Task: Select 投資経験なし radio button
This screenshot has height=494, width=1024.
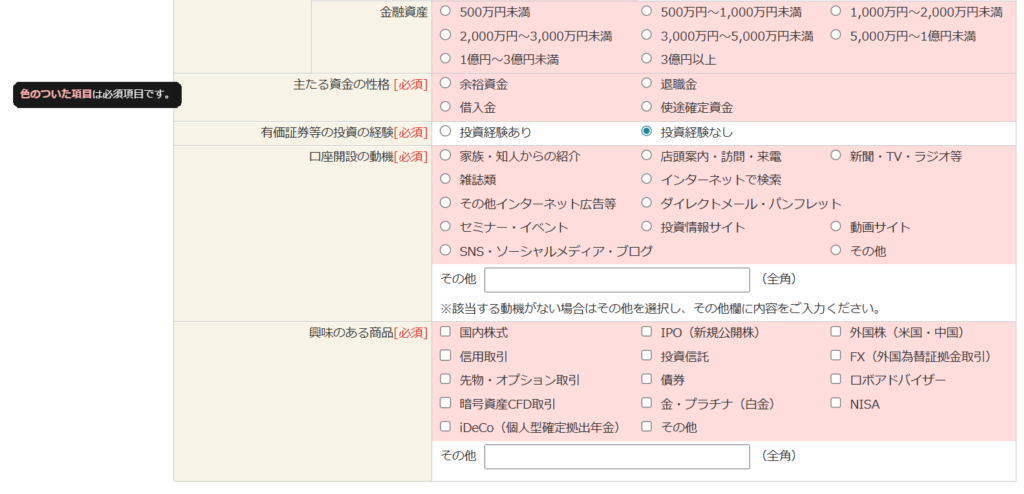Action: point(646,132)
